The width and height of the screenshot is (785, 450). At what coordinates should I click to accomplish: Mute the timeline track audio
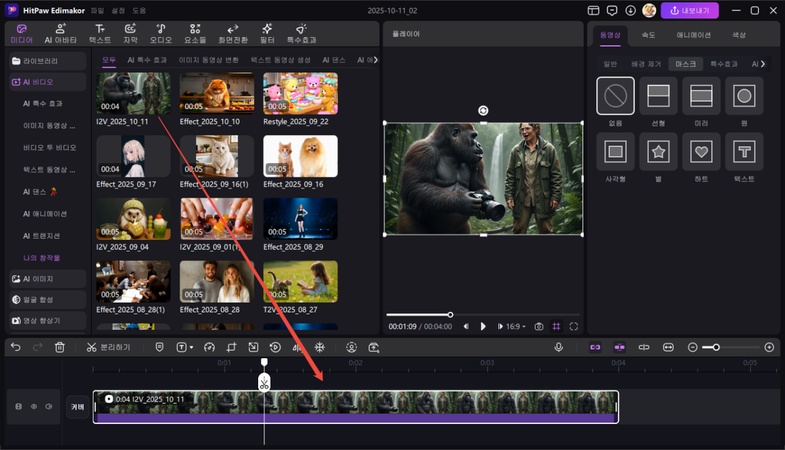click(x=48, y=407)
